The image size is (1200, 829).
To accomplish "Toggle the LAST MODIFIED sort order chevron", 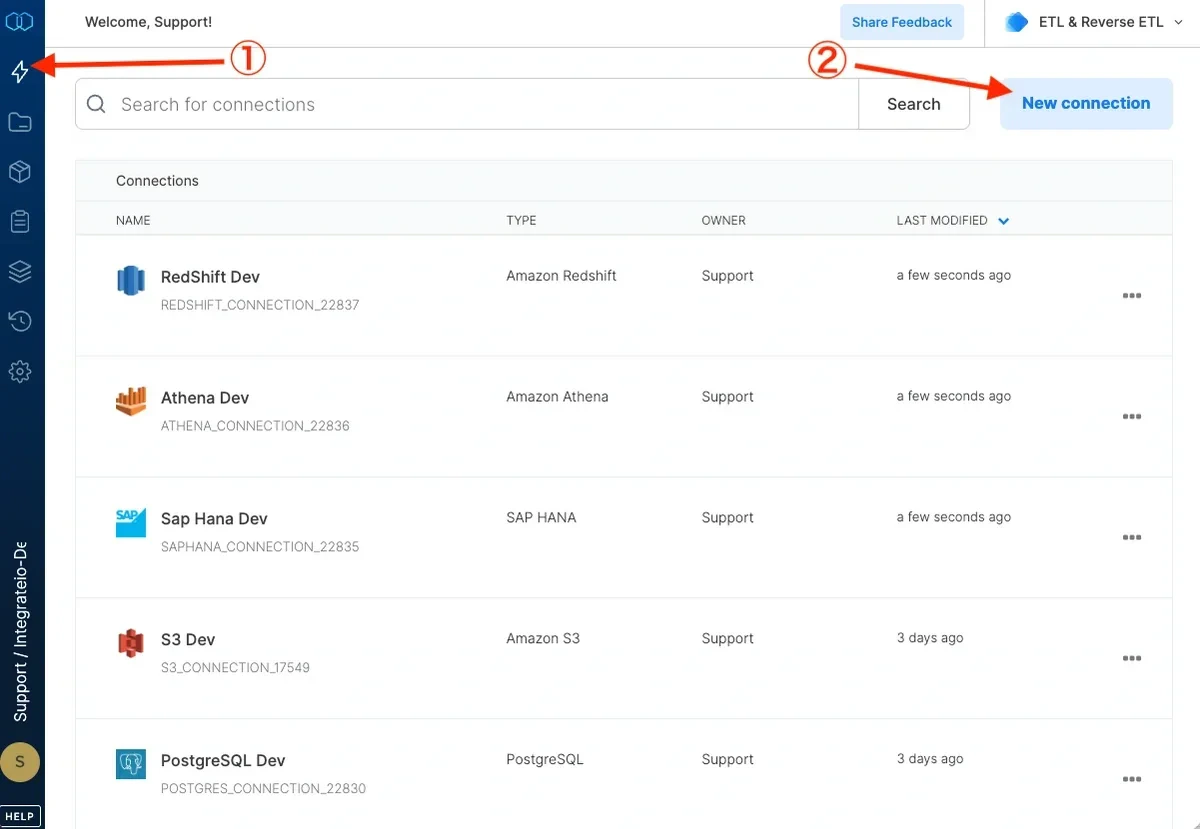I will pos(1003,220).
